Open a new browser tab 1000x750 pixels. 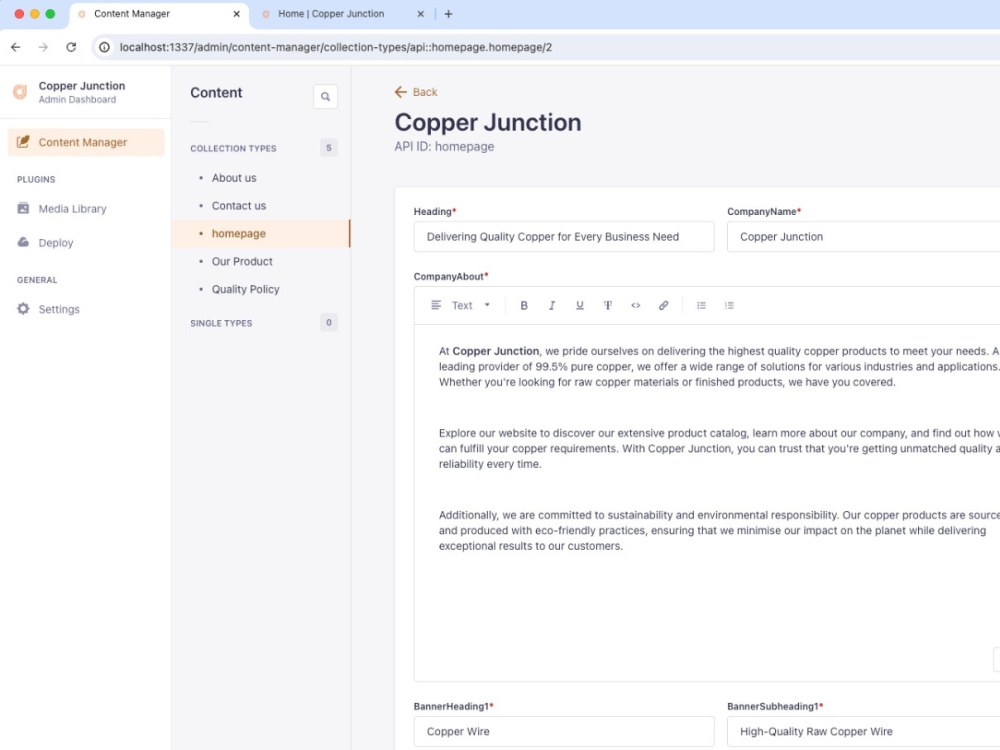tap(448, 13)
